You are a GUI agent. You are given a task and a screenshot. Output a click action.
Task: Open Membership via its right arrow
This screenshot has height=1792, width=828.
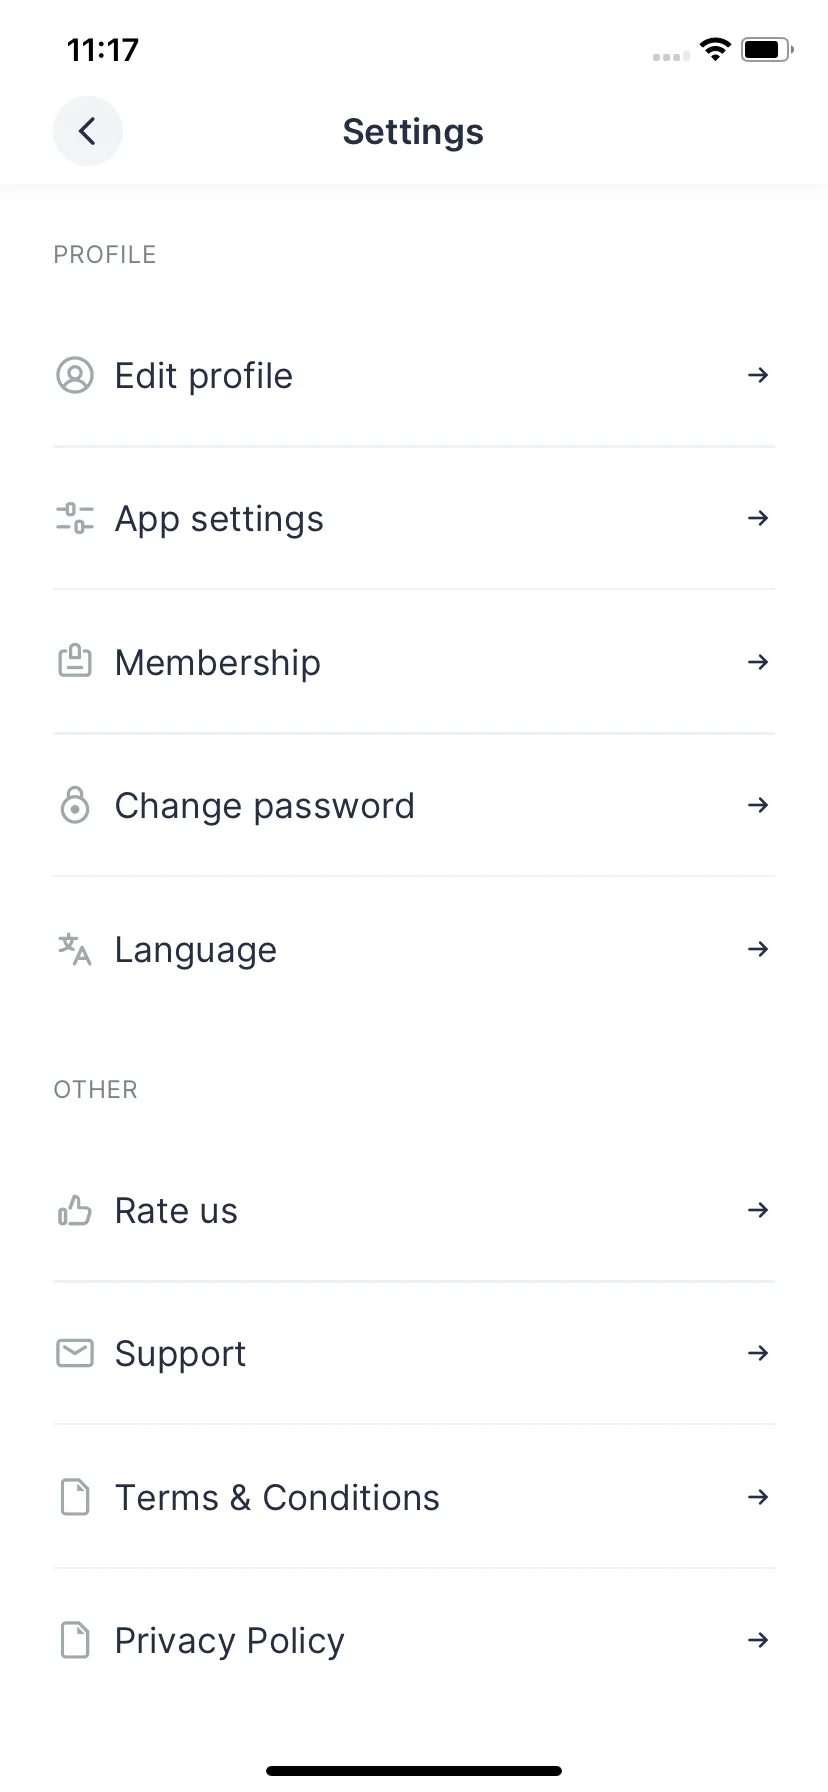(x=758, y=662)
